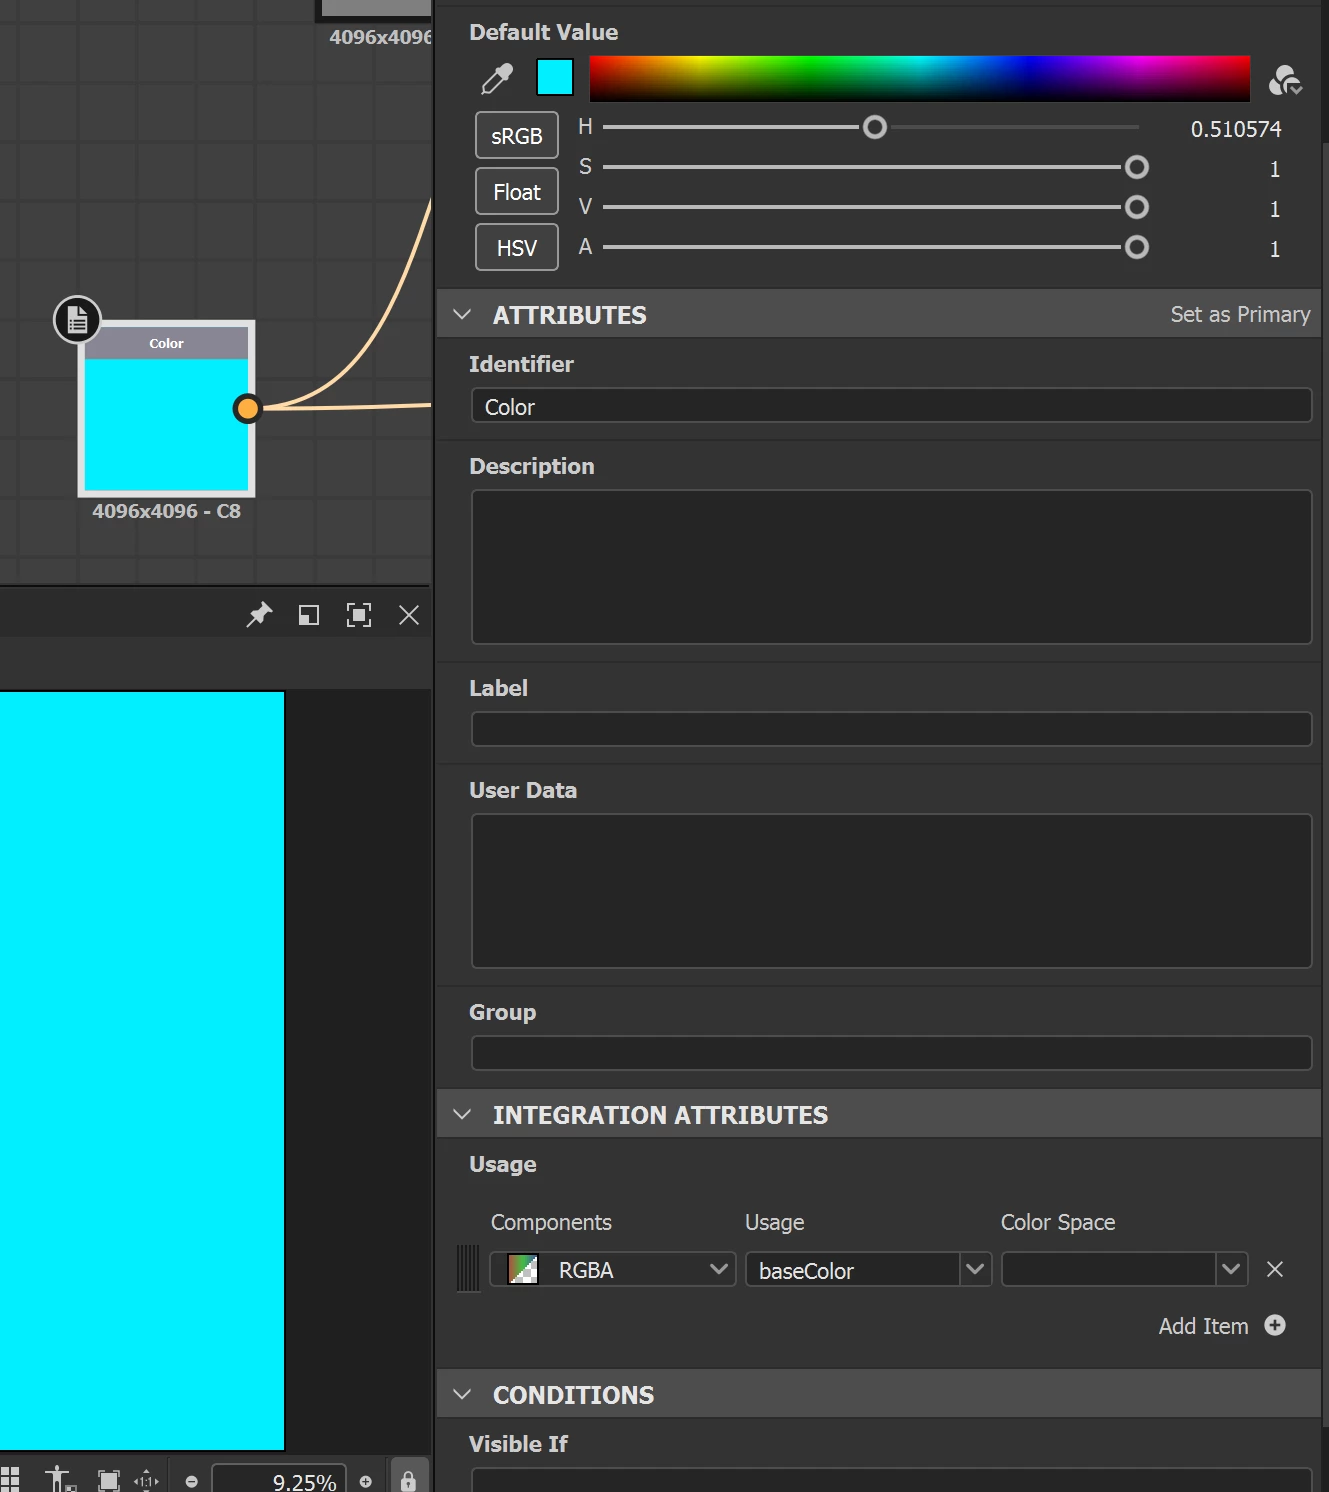Fit image to the 2D view
This screenshot has width=1329, height=1492.
click(109, 1480)
